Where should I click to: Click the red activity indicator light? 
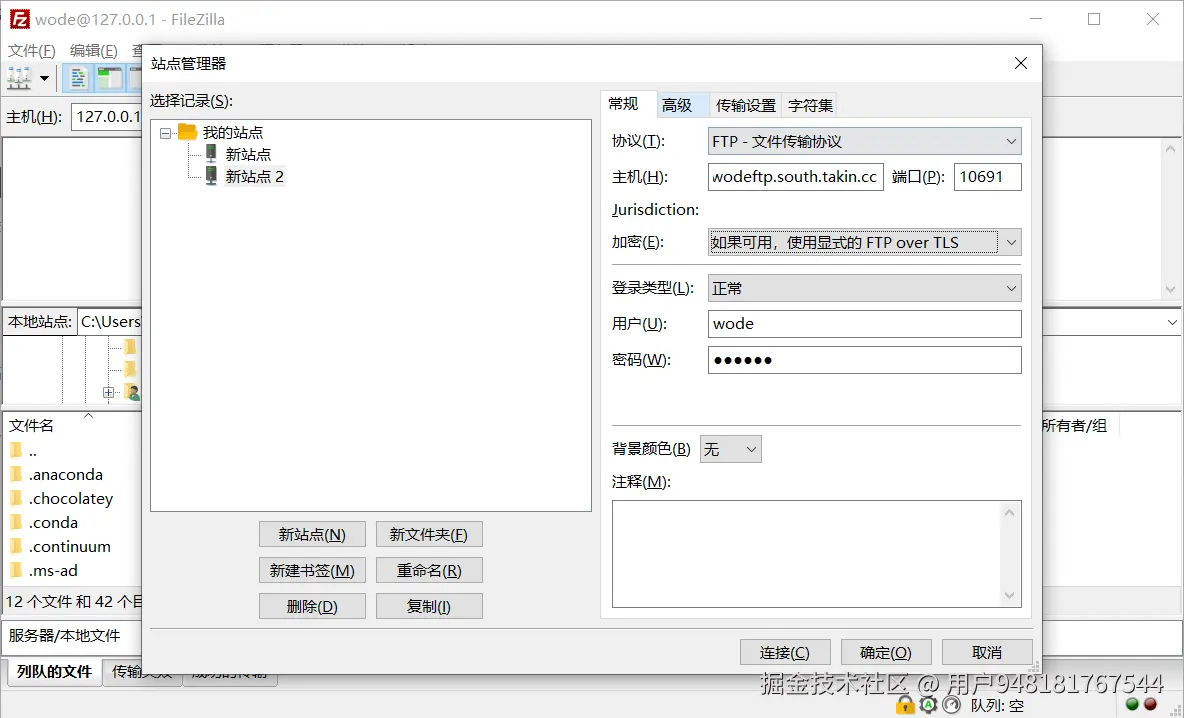coord(1150,704)
